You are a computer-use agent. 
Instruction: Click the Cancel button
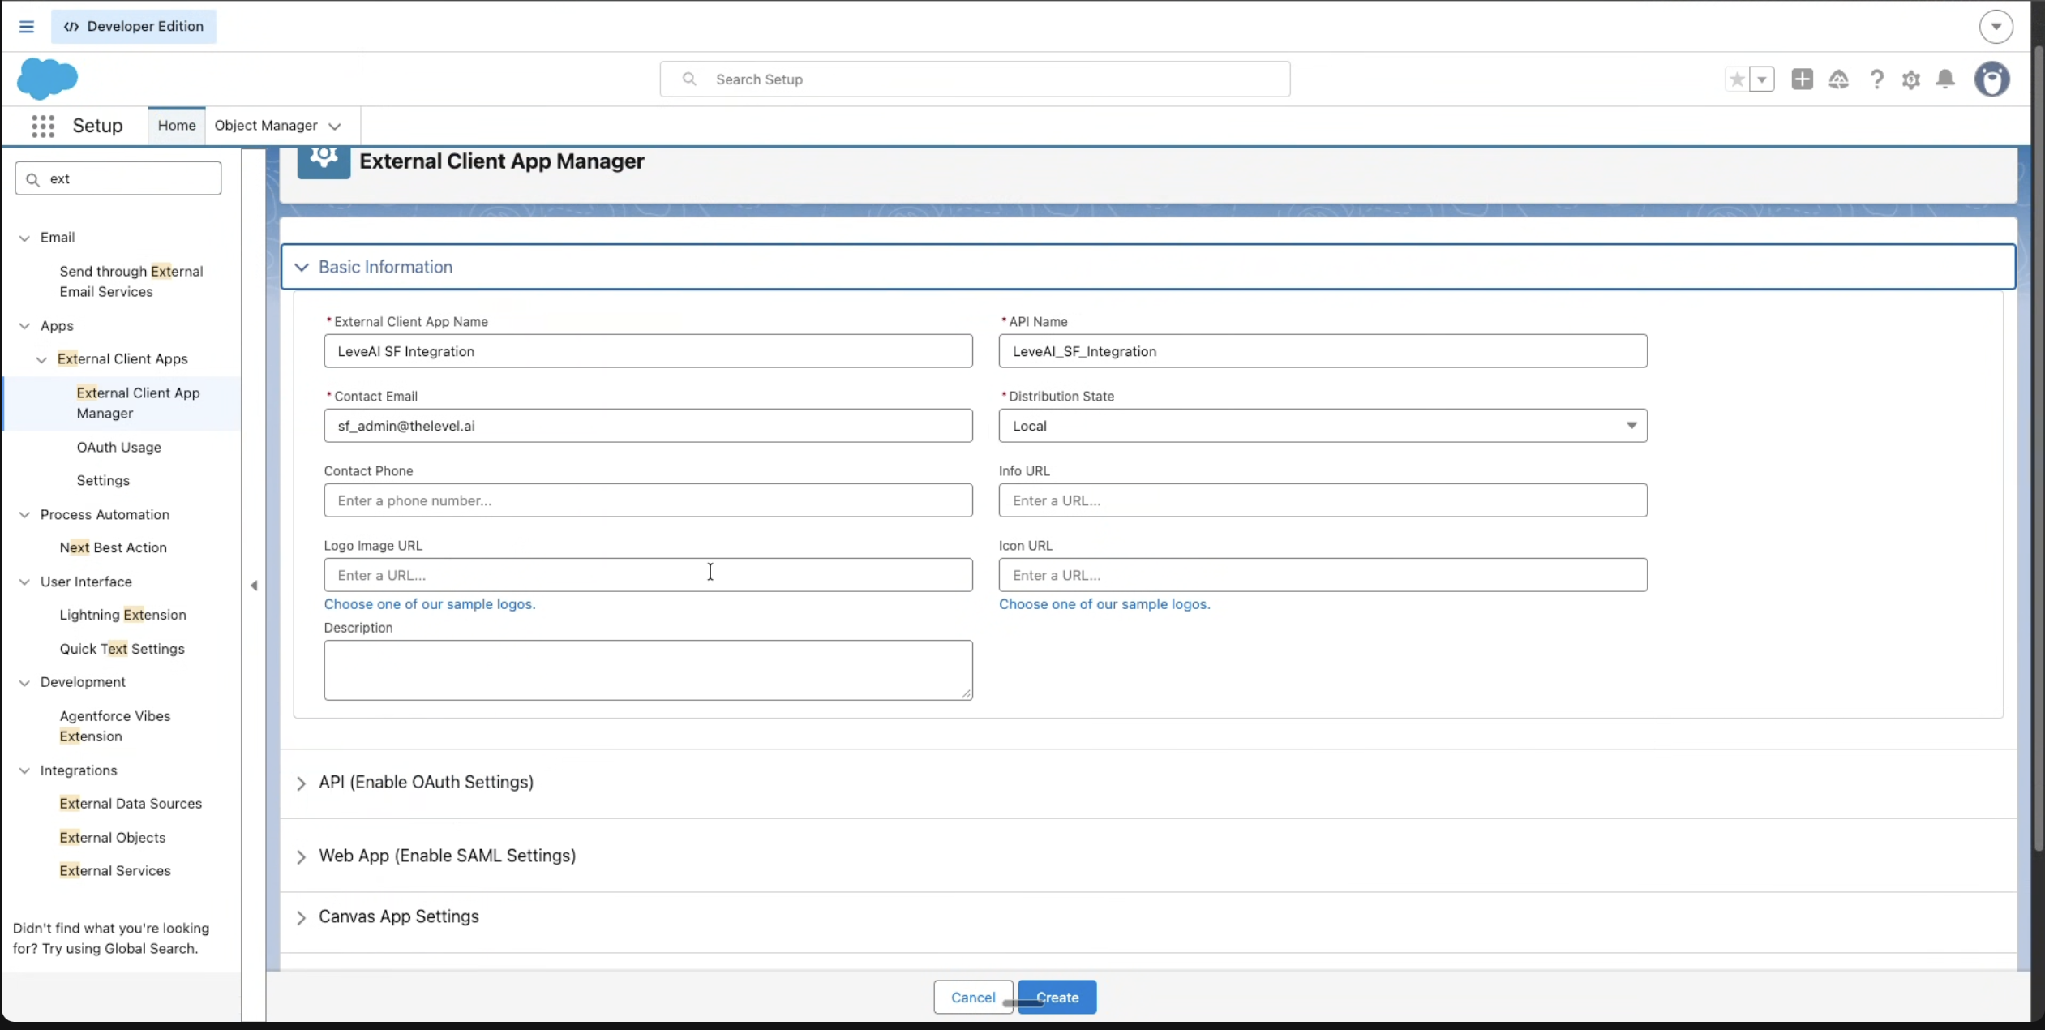tap(973, 997)
